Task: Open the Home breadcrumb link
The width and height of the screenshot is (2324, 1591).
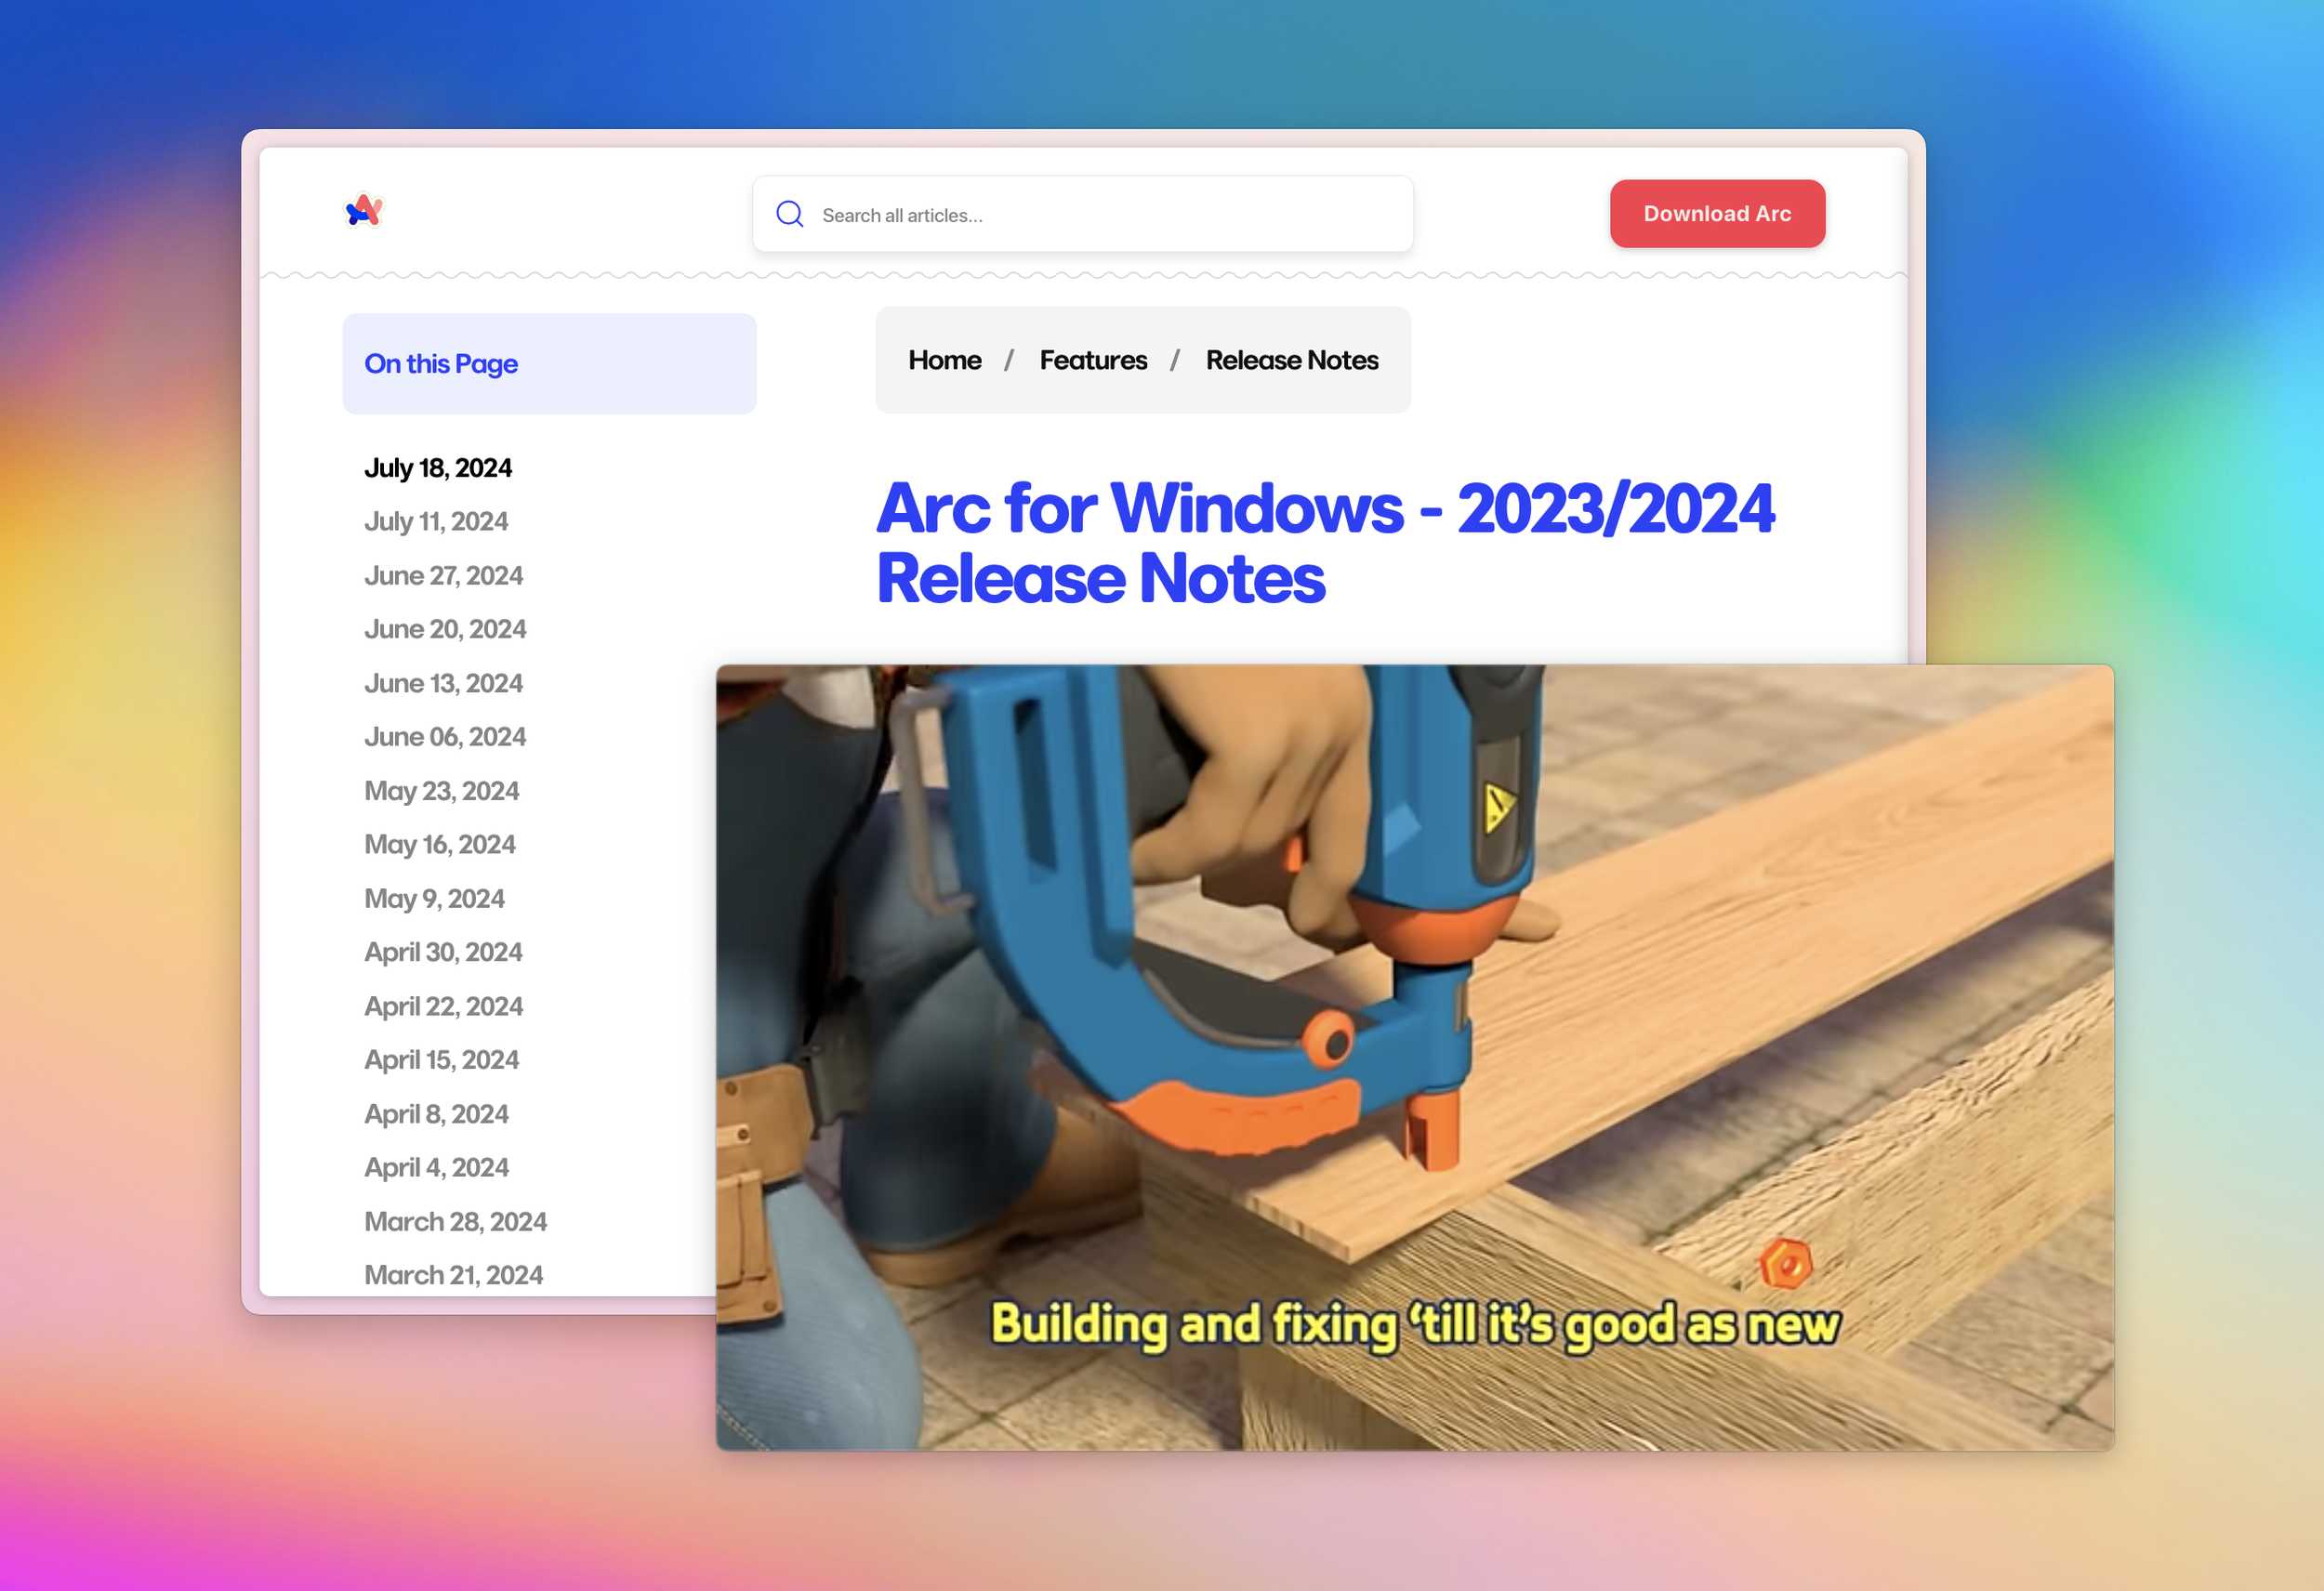Action: [x=944, y=360]
